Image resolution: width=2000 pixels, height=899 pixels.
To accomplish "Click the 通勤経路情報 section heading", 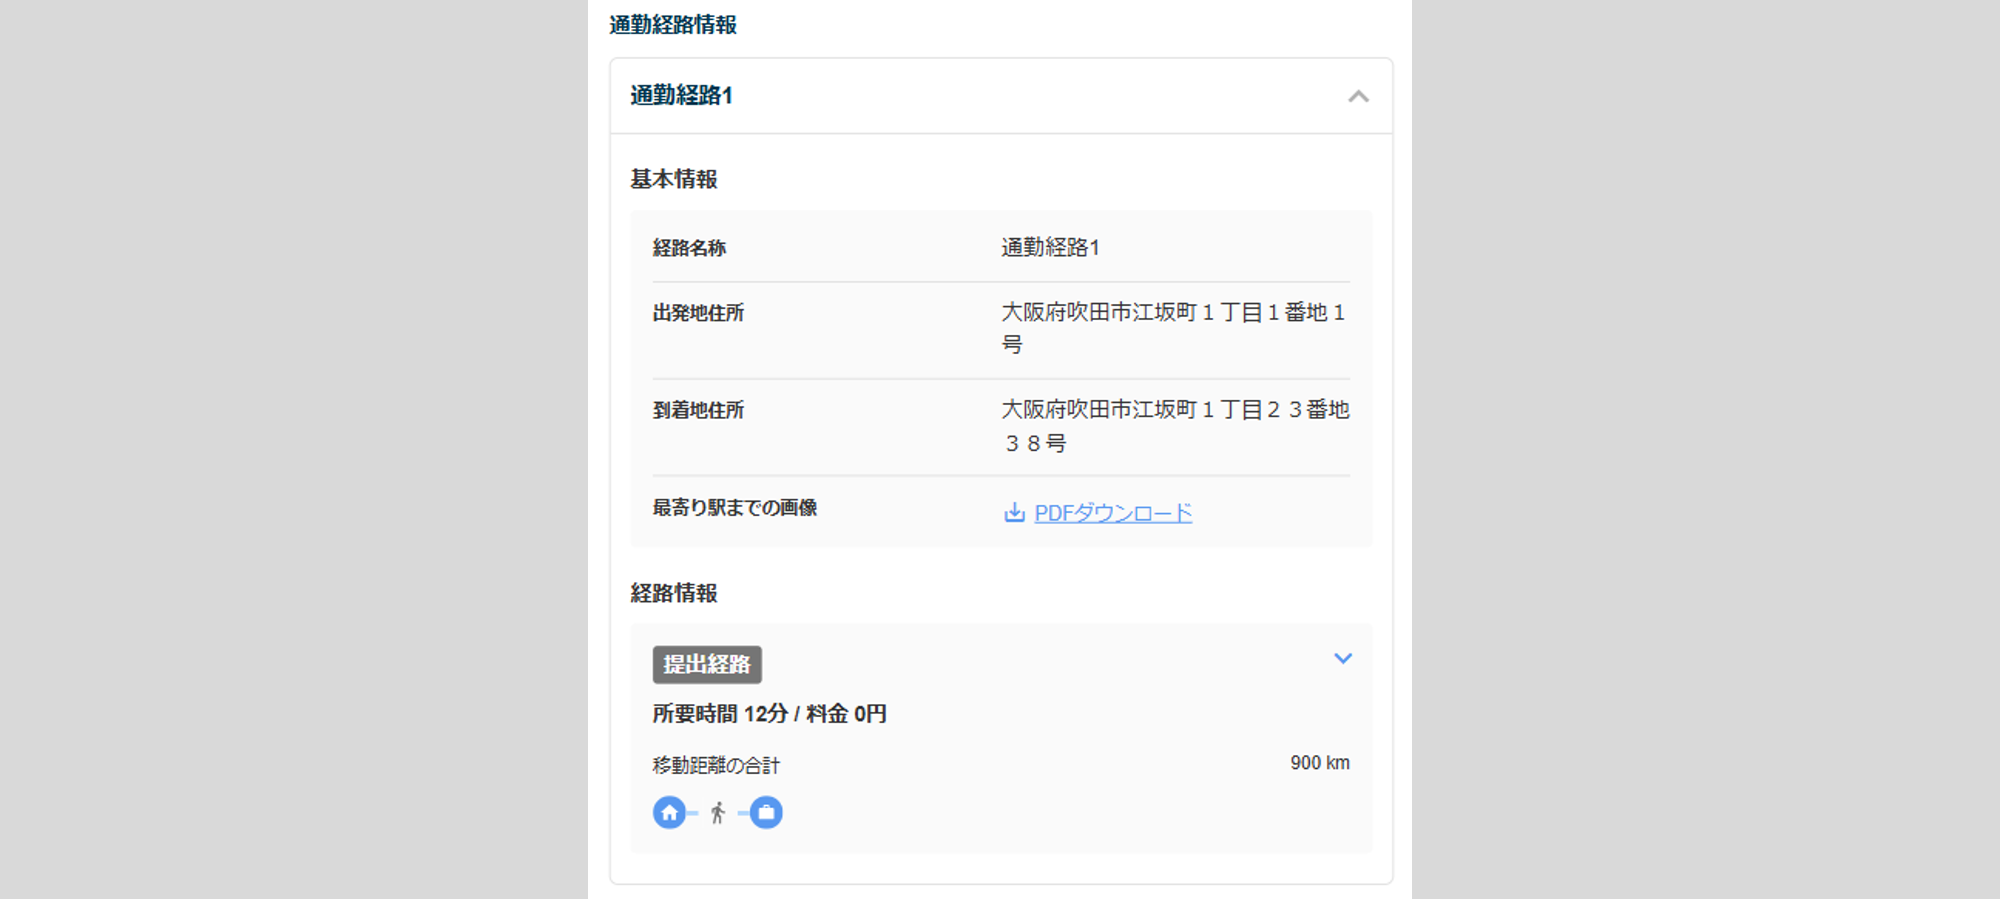I will [x=673, y=25].
